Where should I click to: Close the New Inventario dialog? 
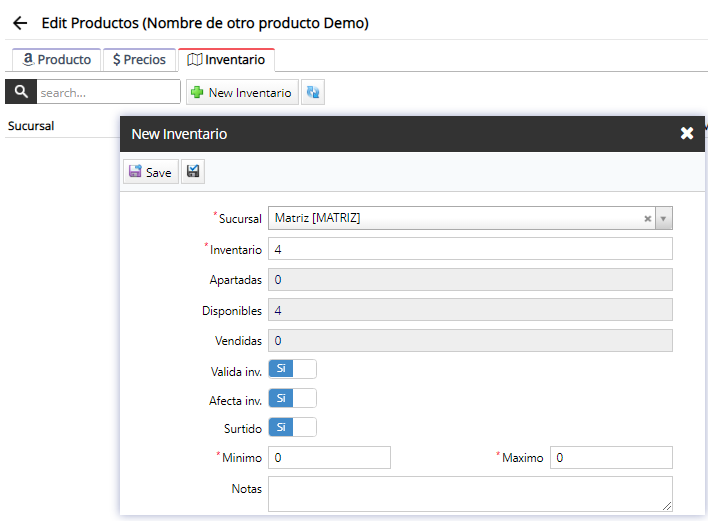tap(687, 134)
